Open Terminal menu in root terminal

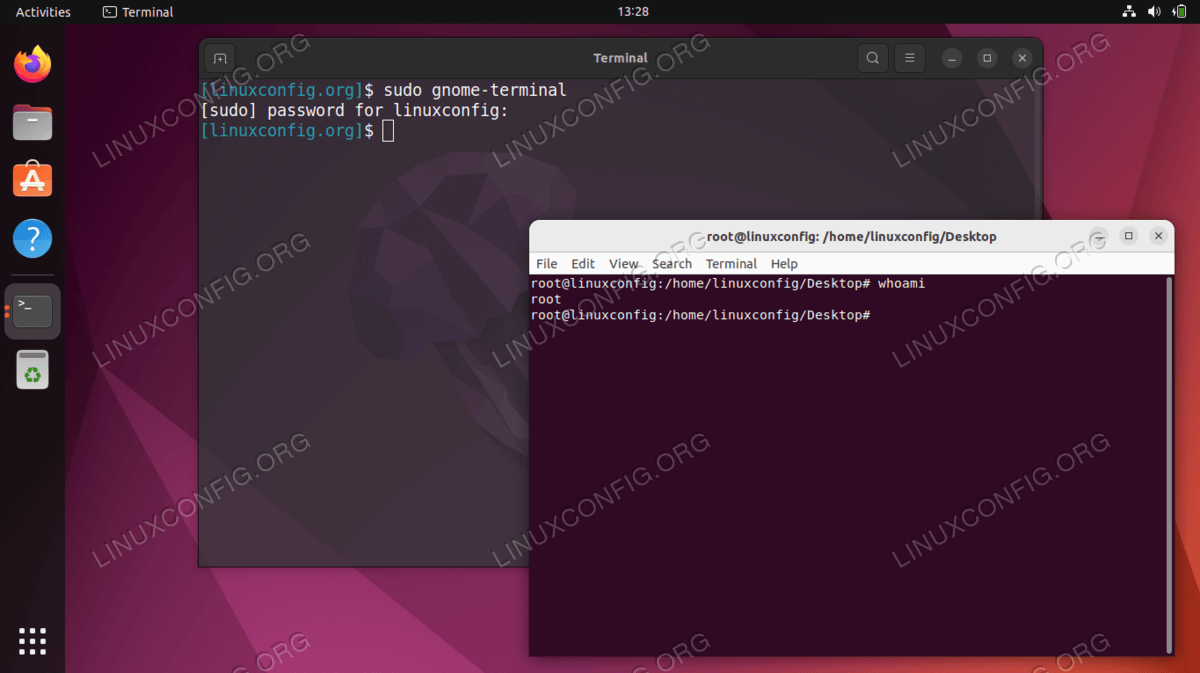(x=731, y=264)
